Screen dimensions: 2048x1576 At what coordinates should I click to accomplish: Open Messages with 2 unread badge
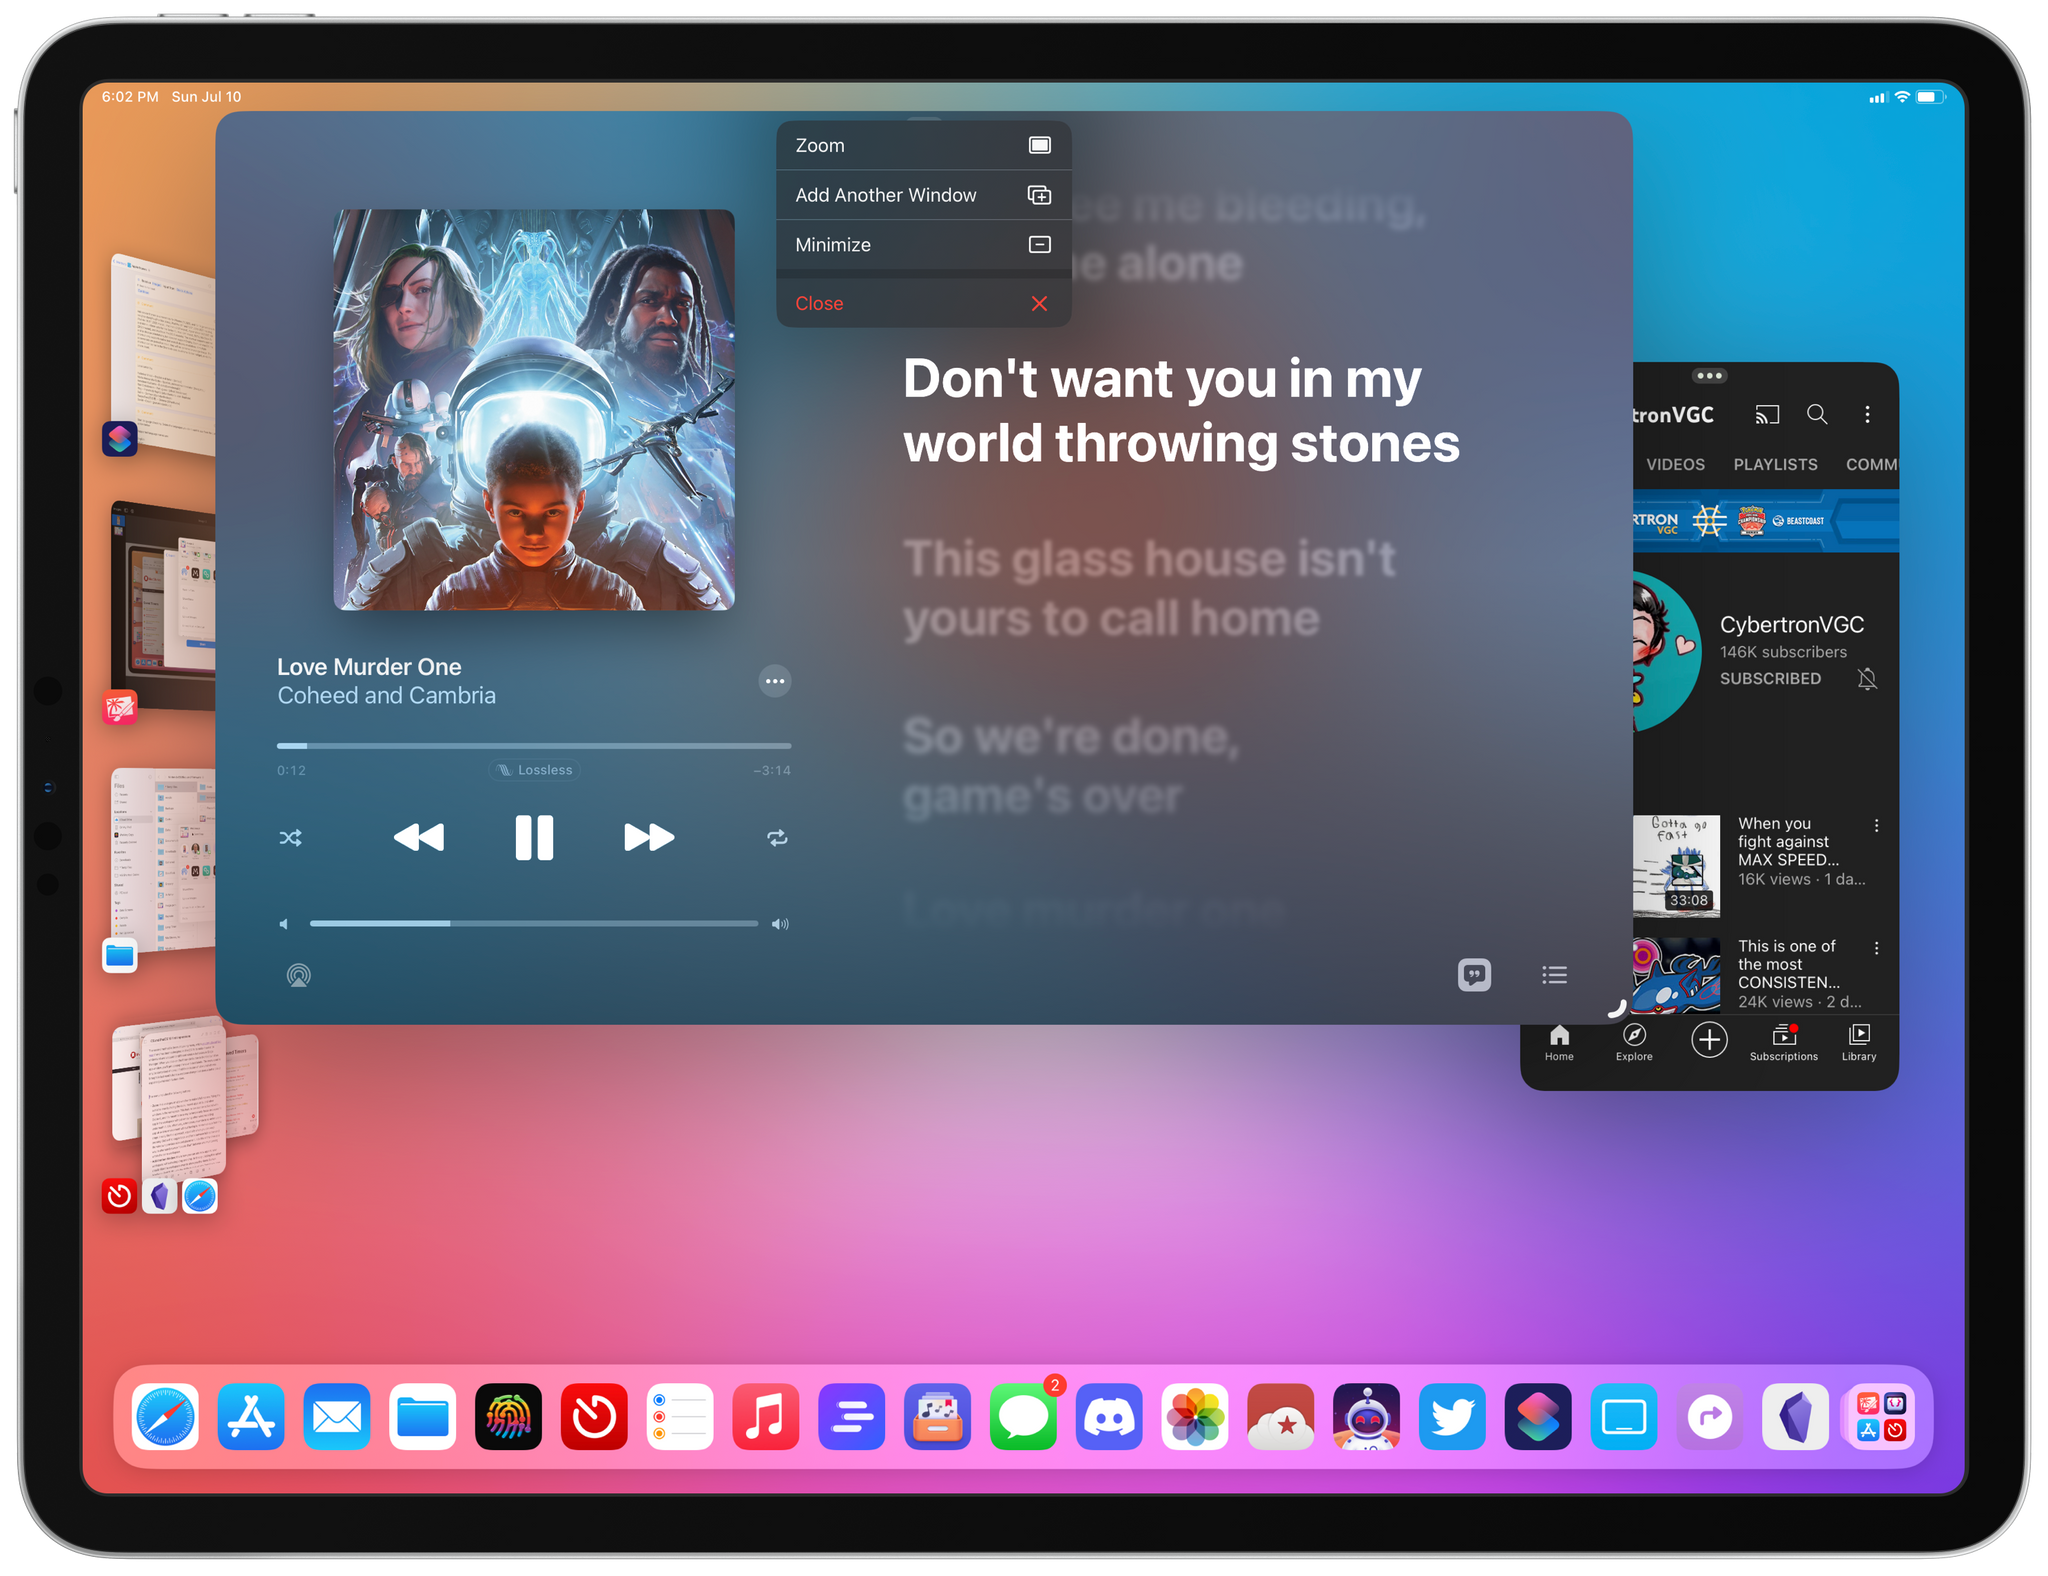coord(1024,1416)
